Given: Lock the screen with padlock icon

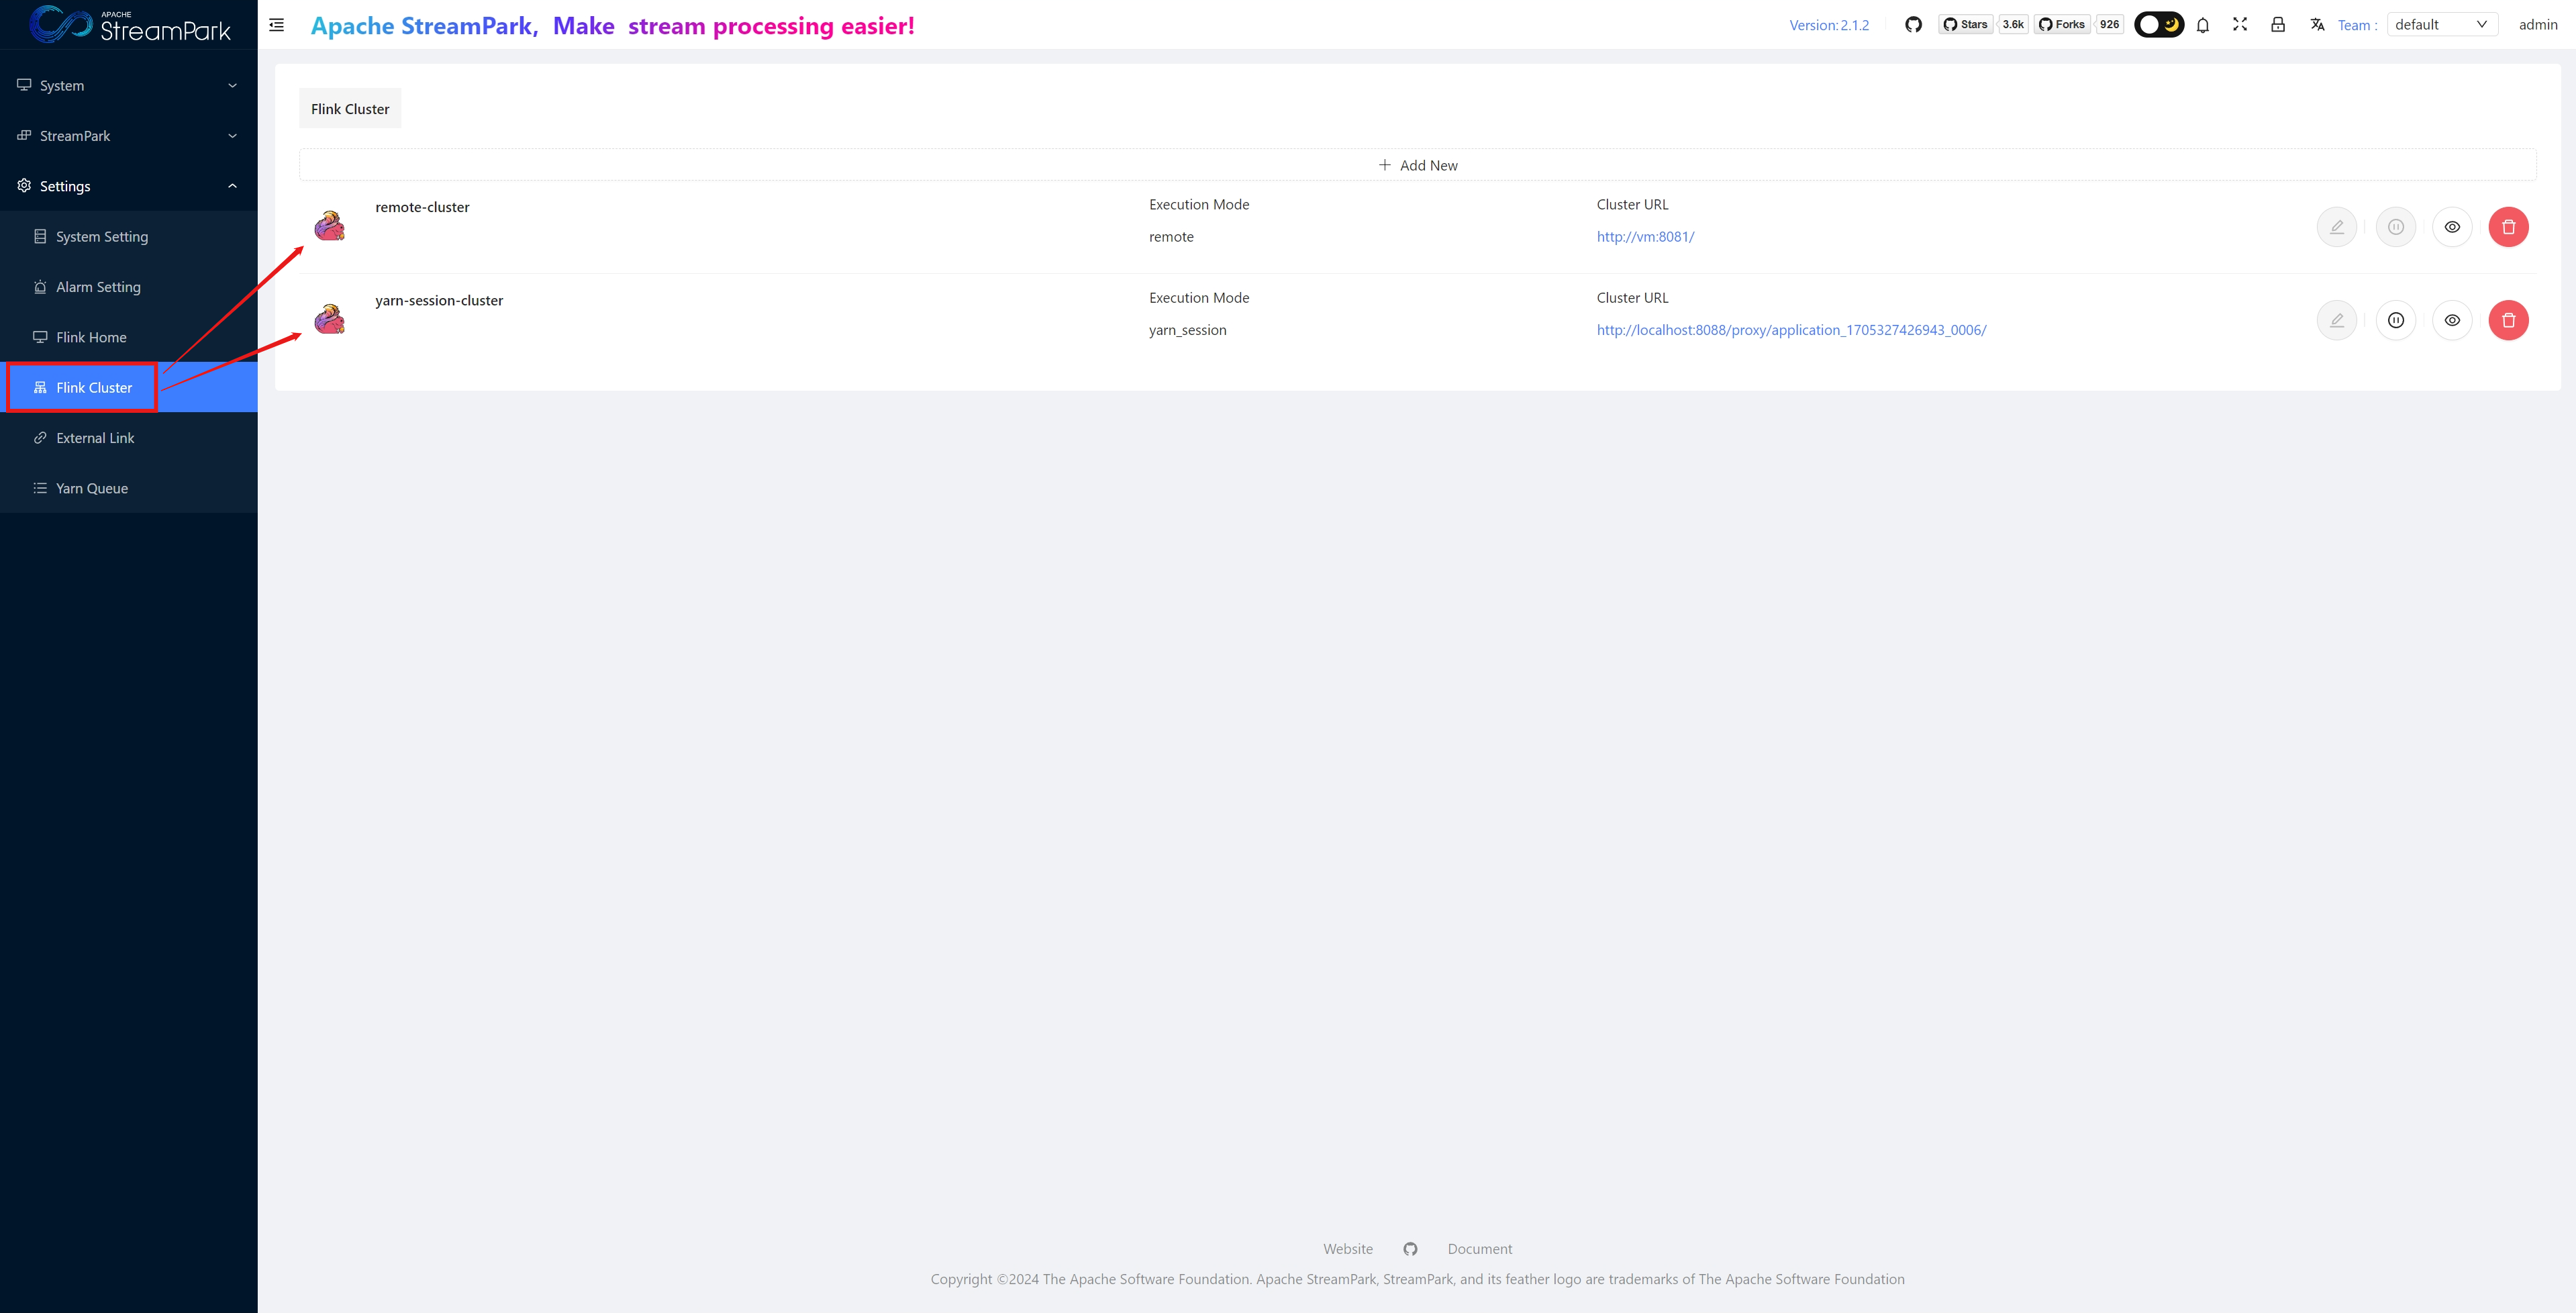Looking at the screenshot, I should pyautogui.click(x=2278, y=25).
